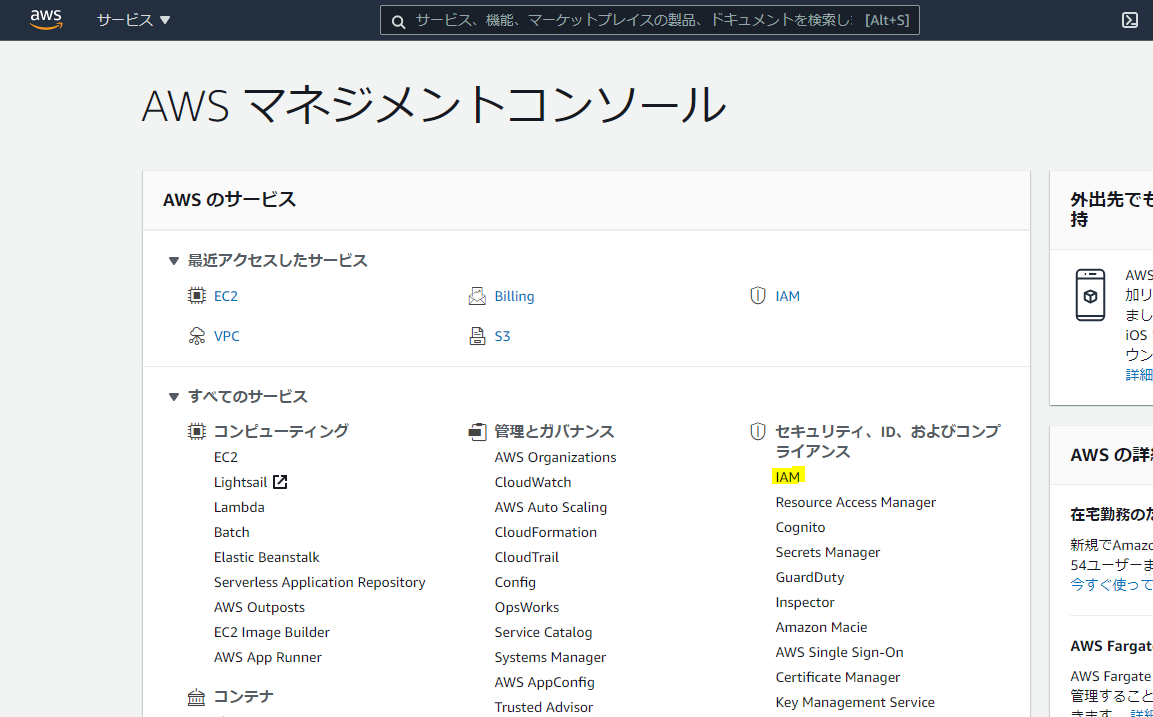Image resolution: width=1153 pixels, height=717 pixels.
Task: Open IAM from recent services
Action: point(788,296)
